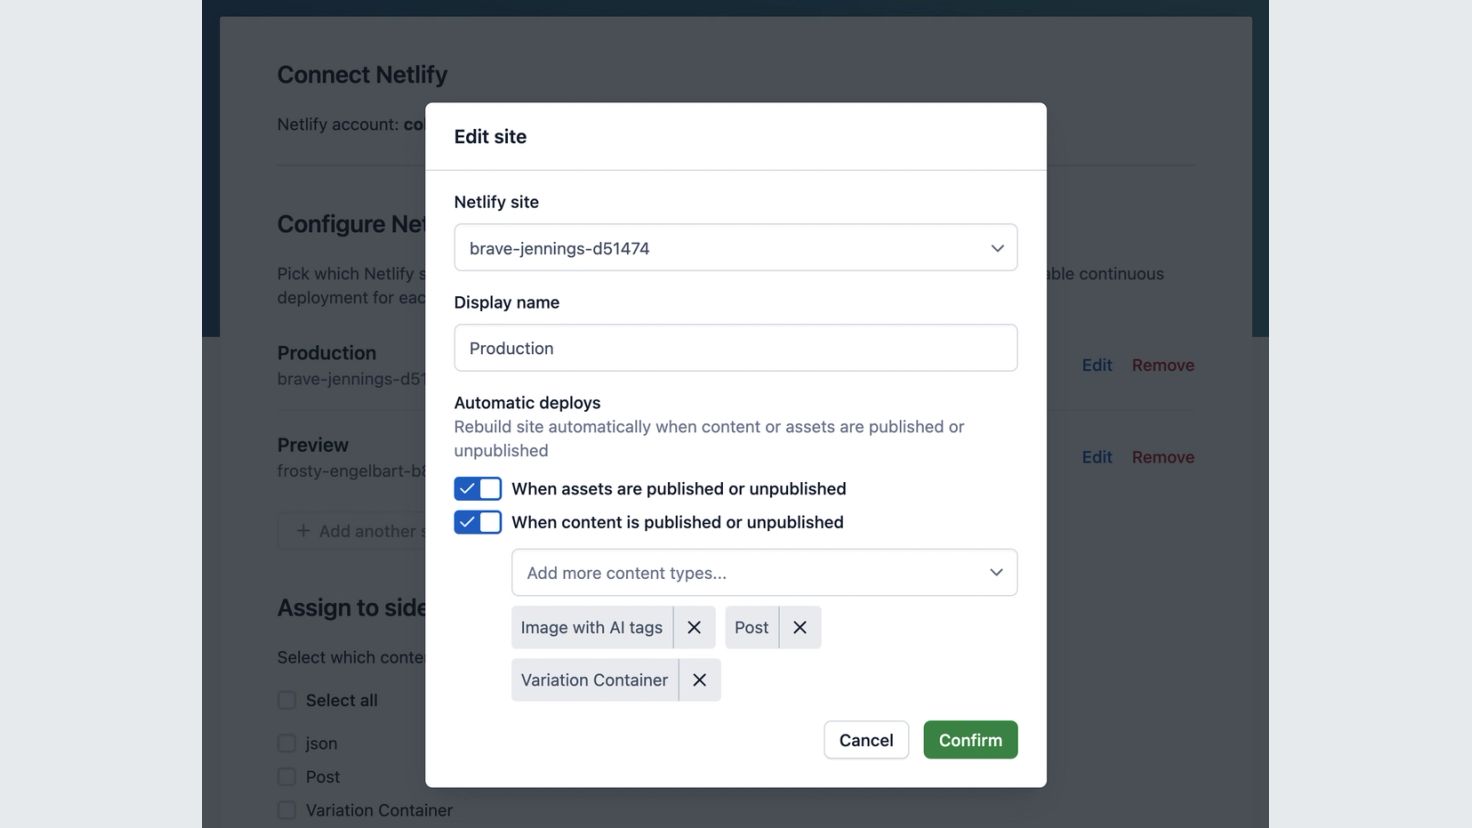Click Edit link for Preview site
This screenshot has width=1472, height=828.
click(1097, 457)
